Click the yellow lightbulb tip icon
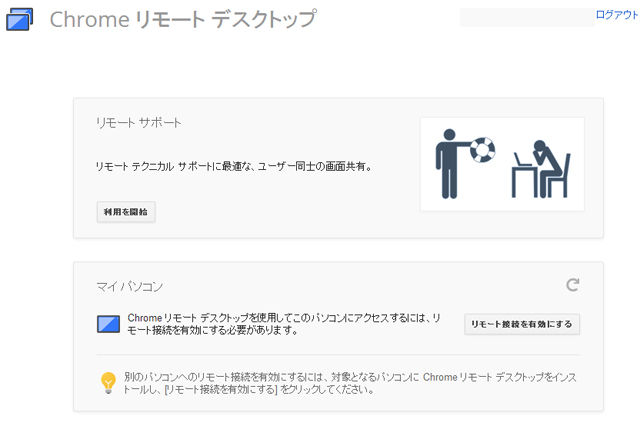 108,382
